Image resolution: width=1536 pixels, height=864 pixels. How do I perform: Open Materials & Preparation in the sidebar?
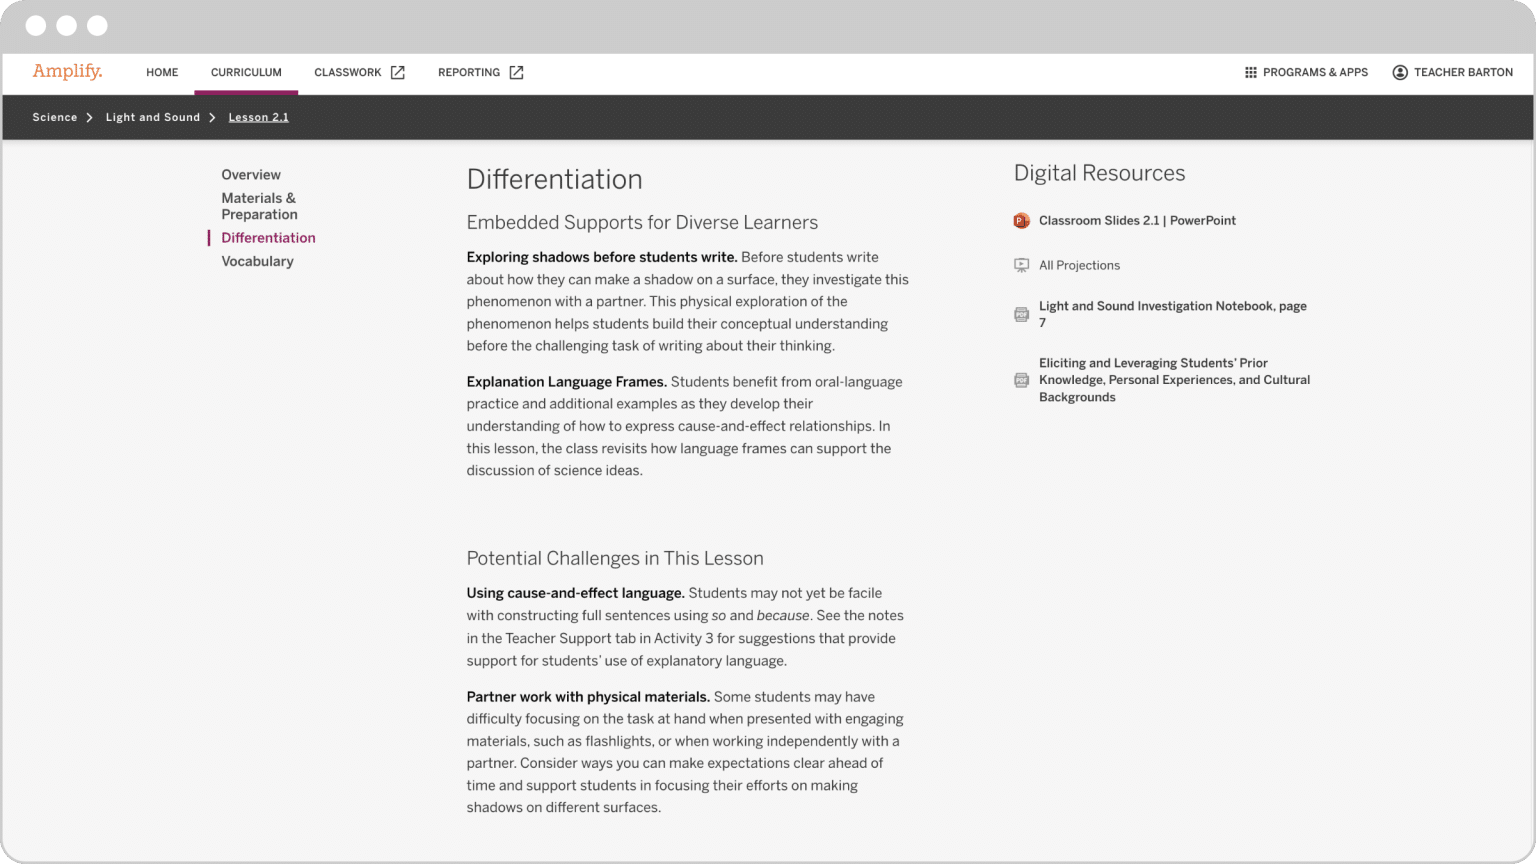tap(259, 206)
